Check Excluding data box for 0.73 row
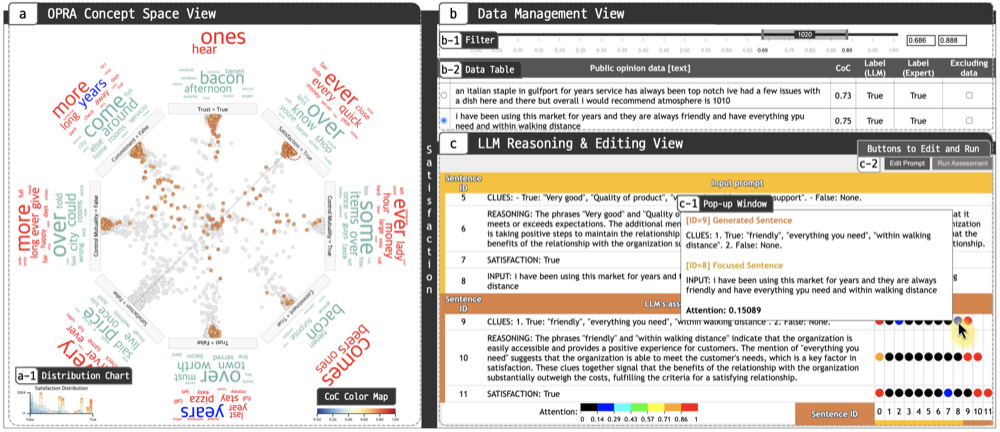This screenshot has height=432, width=1000. click(x=969, y=94)
